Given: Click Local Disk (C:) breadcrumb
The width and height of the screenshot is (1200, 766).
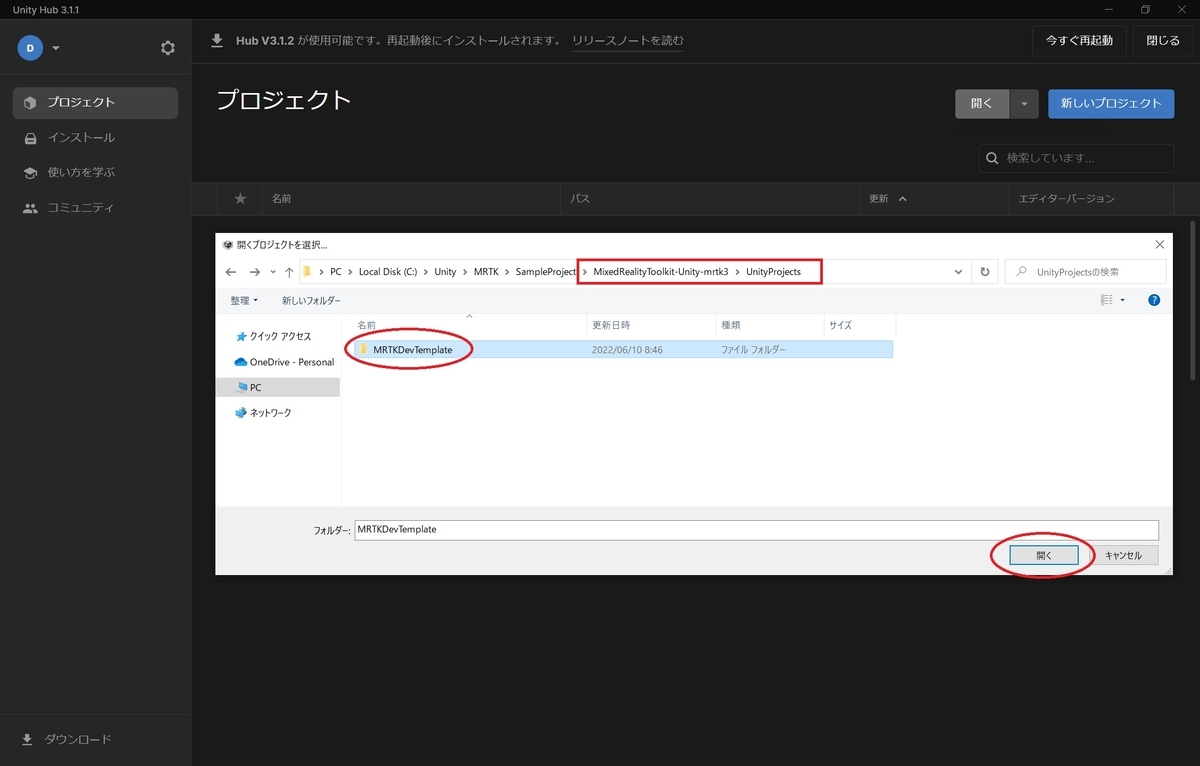Looking at the screenshot, I should [x=388, y=272].
